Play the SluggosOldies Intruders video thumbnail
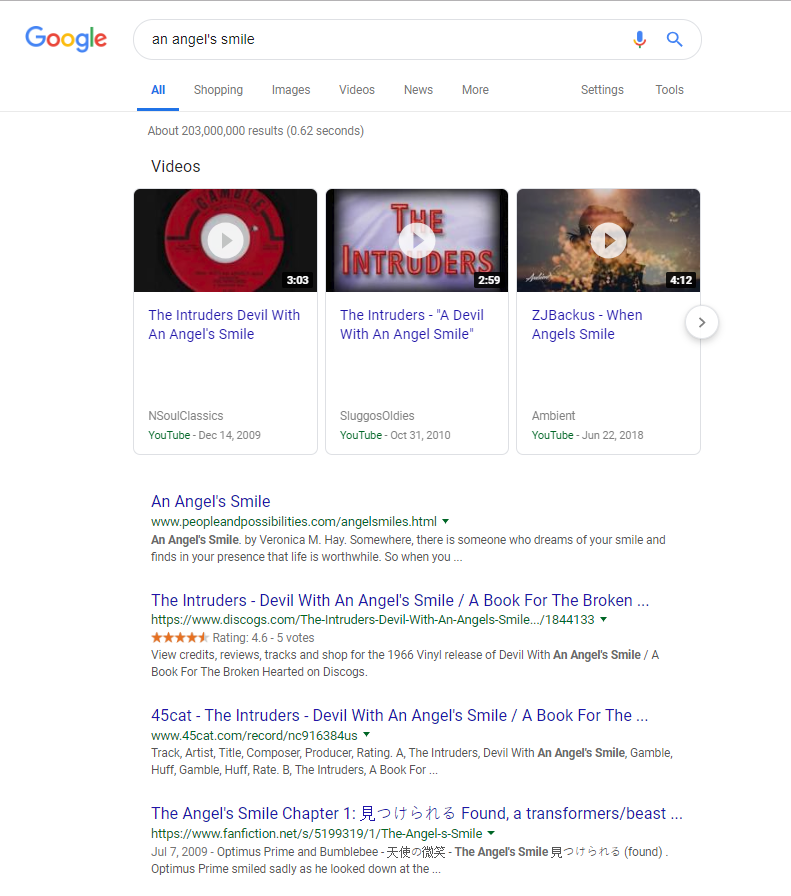This screenshot has height=896, width=791. tap(417, 241)
